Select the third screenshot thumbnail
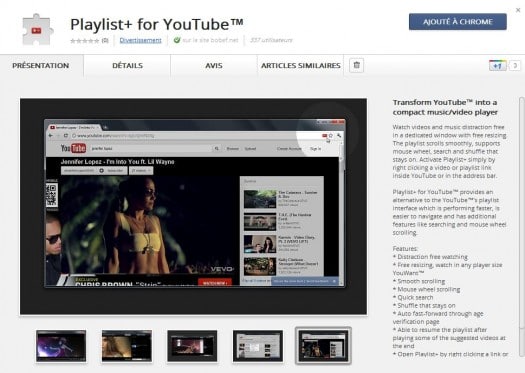Viewport: 525px width, 373px height. pos(192,346)
